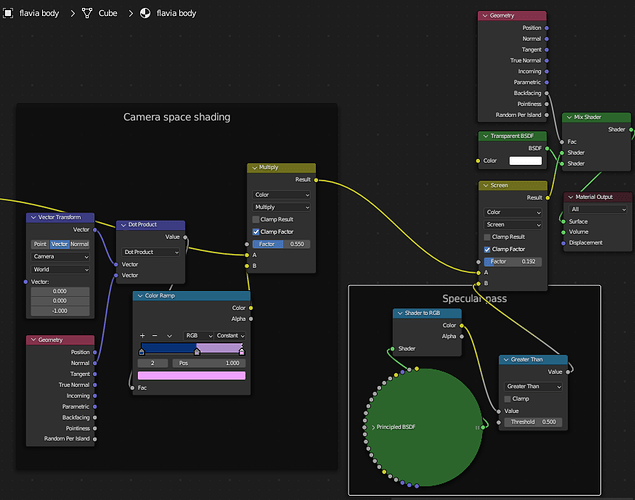This screenshot has height=500, width=635.
Task: Select first flavia body breadcrumb
Action: coord(39,13)
